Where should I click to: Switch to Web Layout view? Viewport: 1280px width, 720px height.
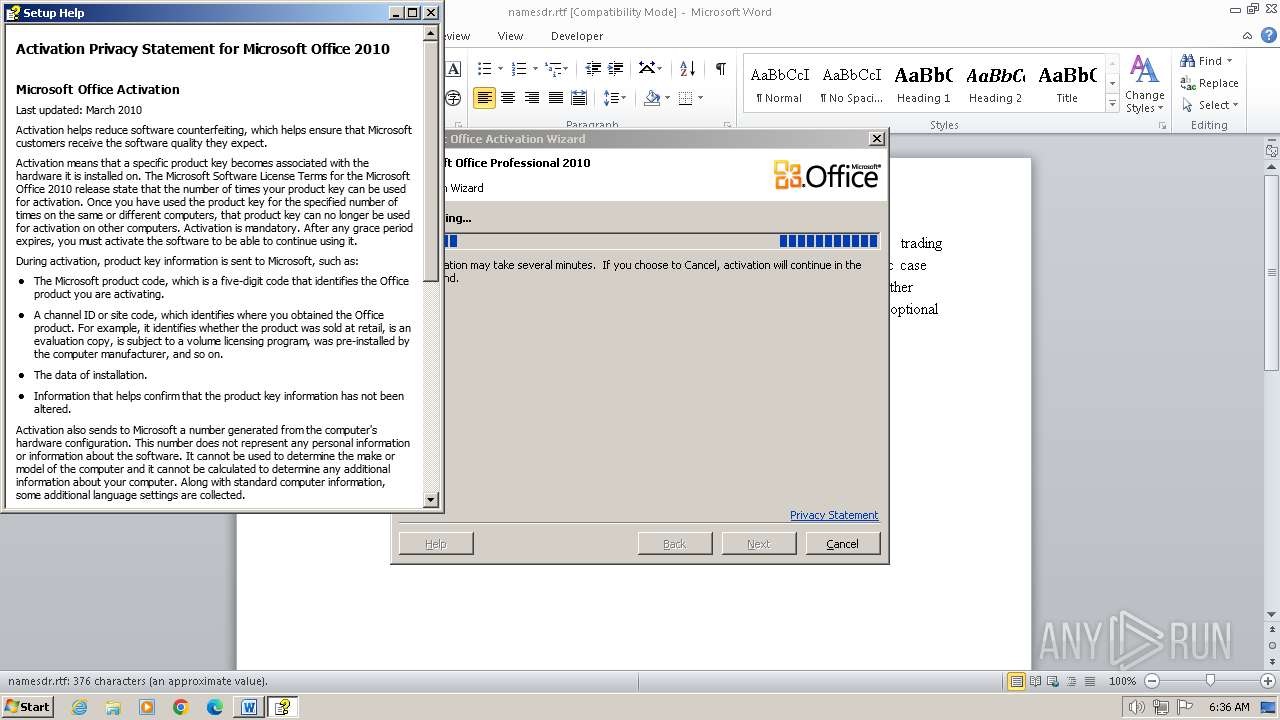1053,681
